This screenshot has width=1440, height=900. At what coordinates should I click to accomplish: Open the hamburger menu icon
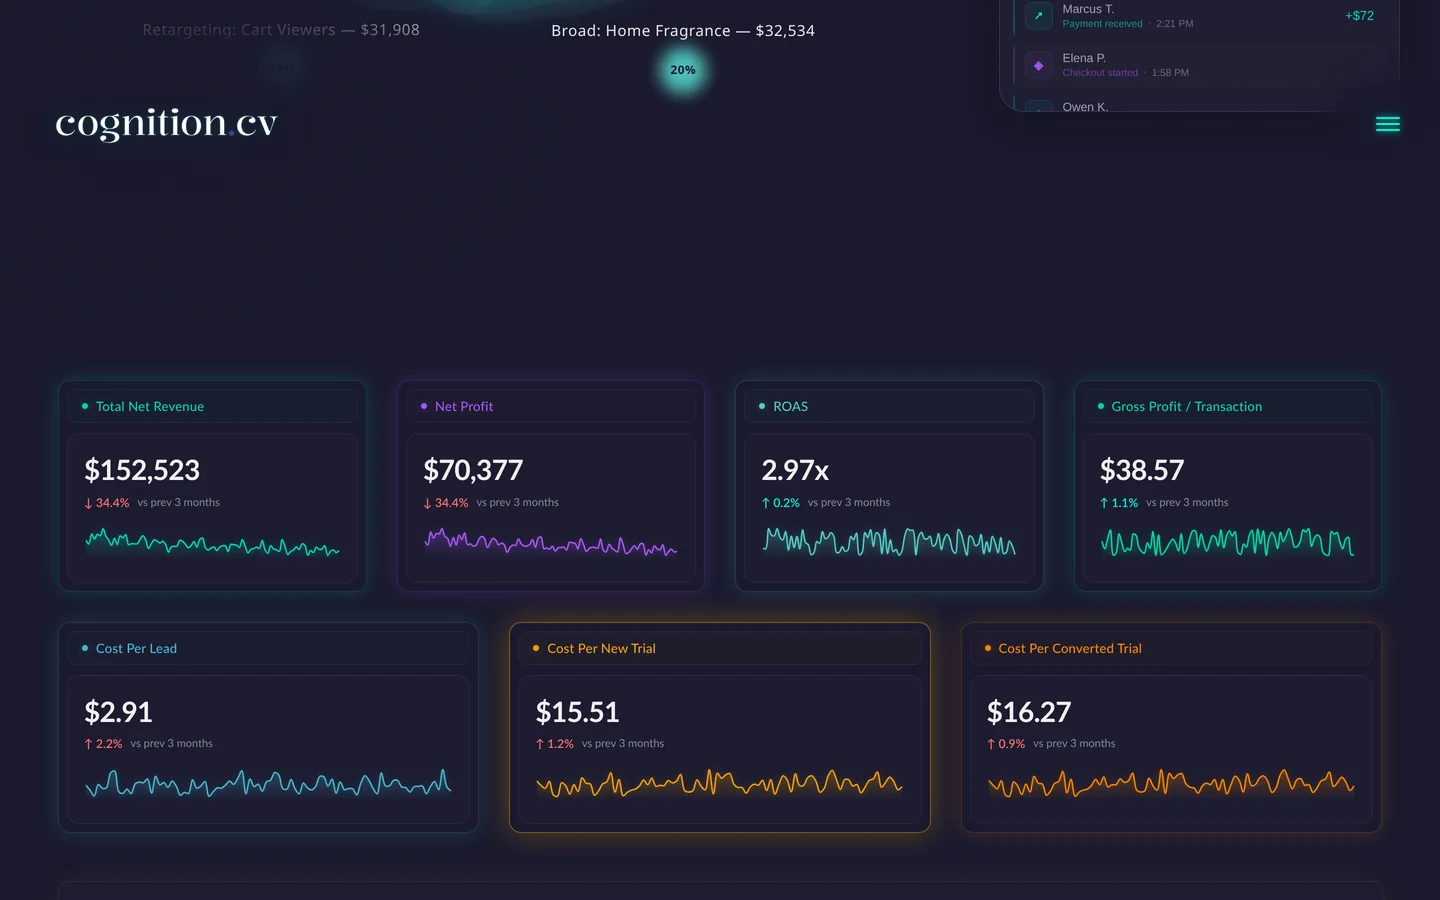[1387, 124]
